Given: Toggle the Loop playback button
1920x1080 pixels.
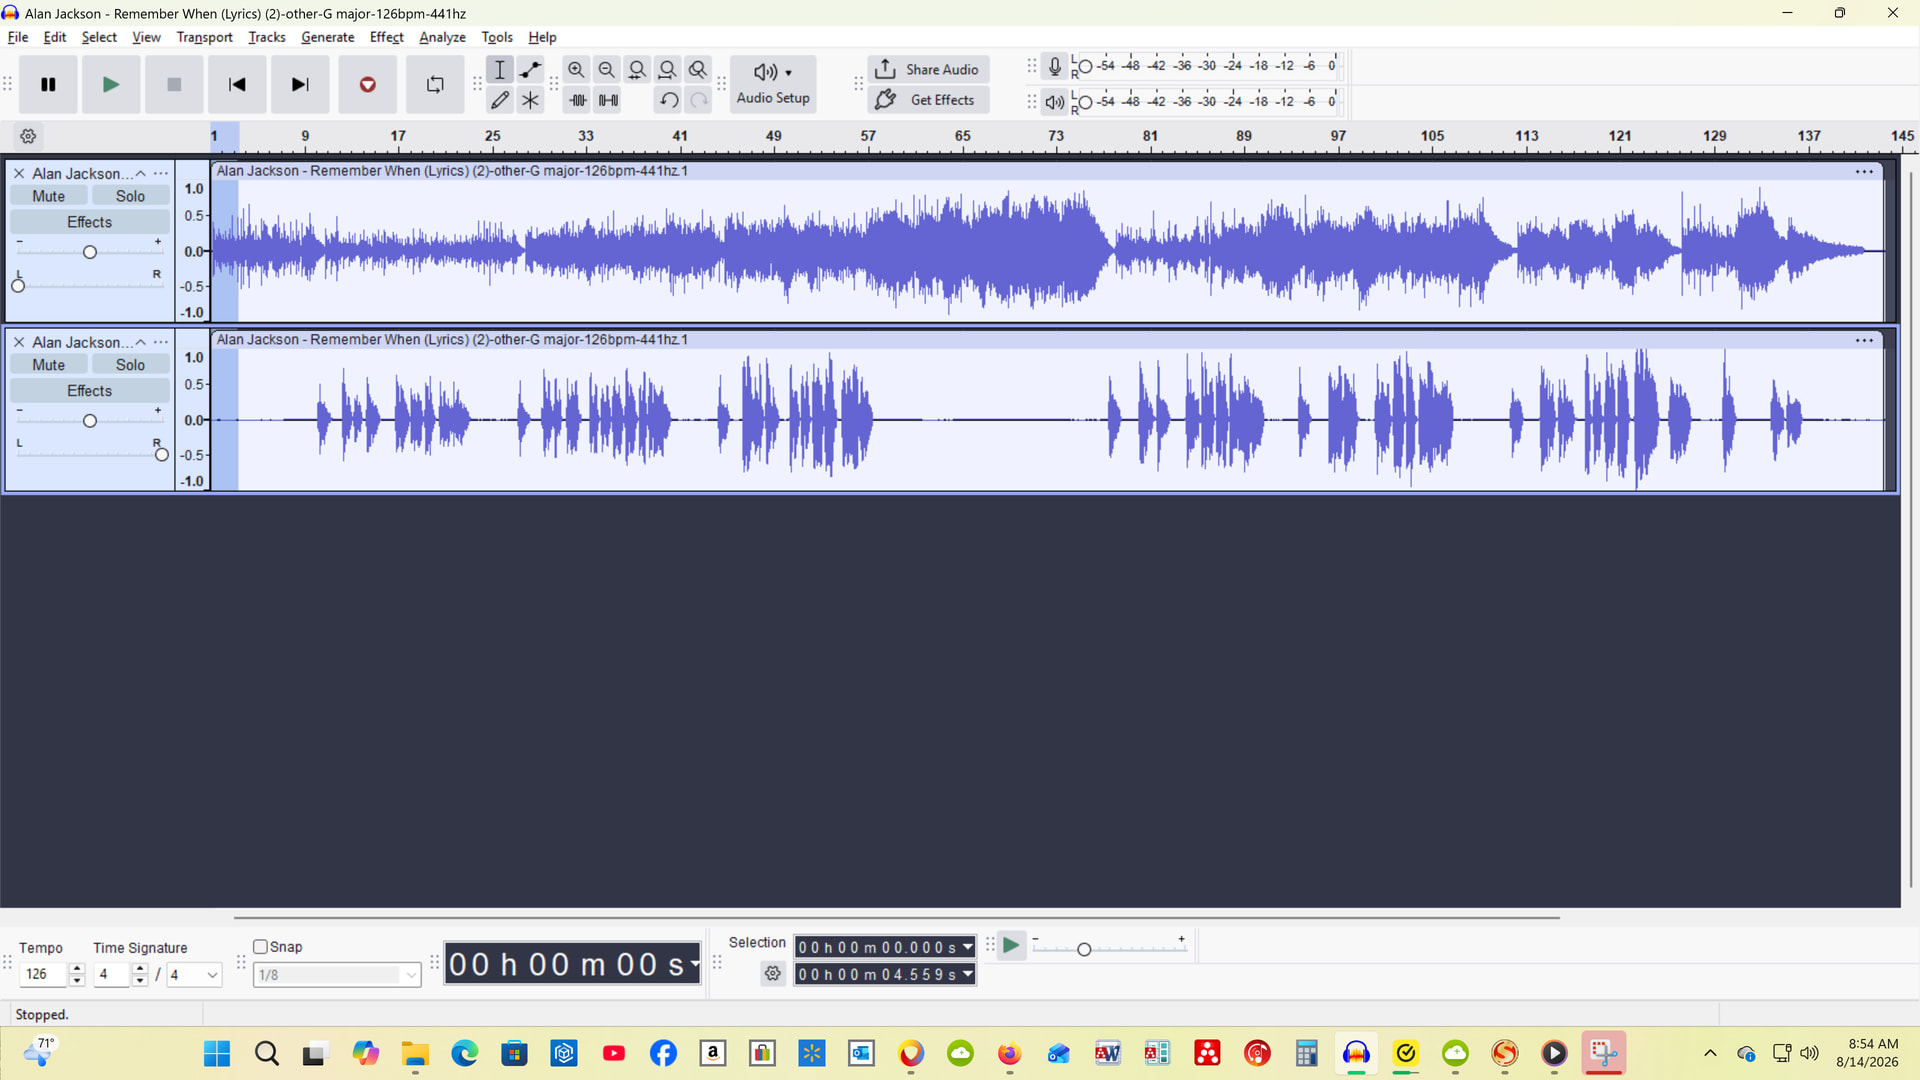Looking at the screenshot, I should 435,85.
